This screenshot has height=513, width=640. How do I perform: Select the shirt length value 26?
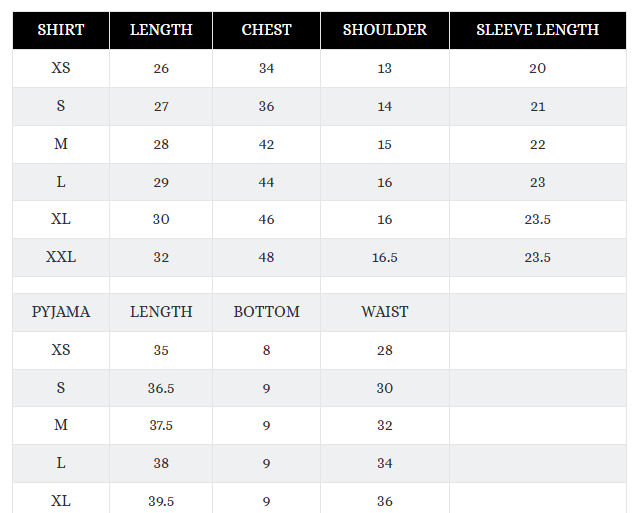(x=161, y=69)
